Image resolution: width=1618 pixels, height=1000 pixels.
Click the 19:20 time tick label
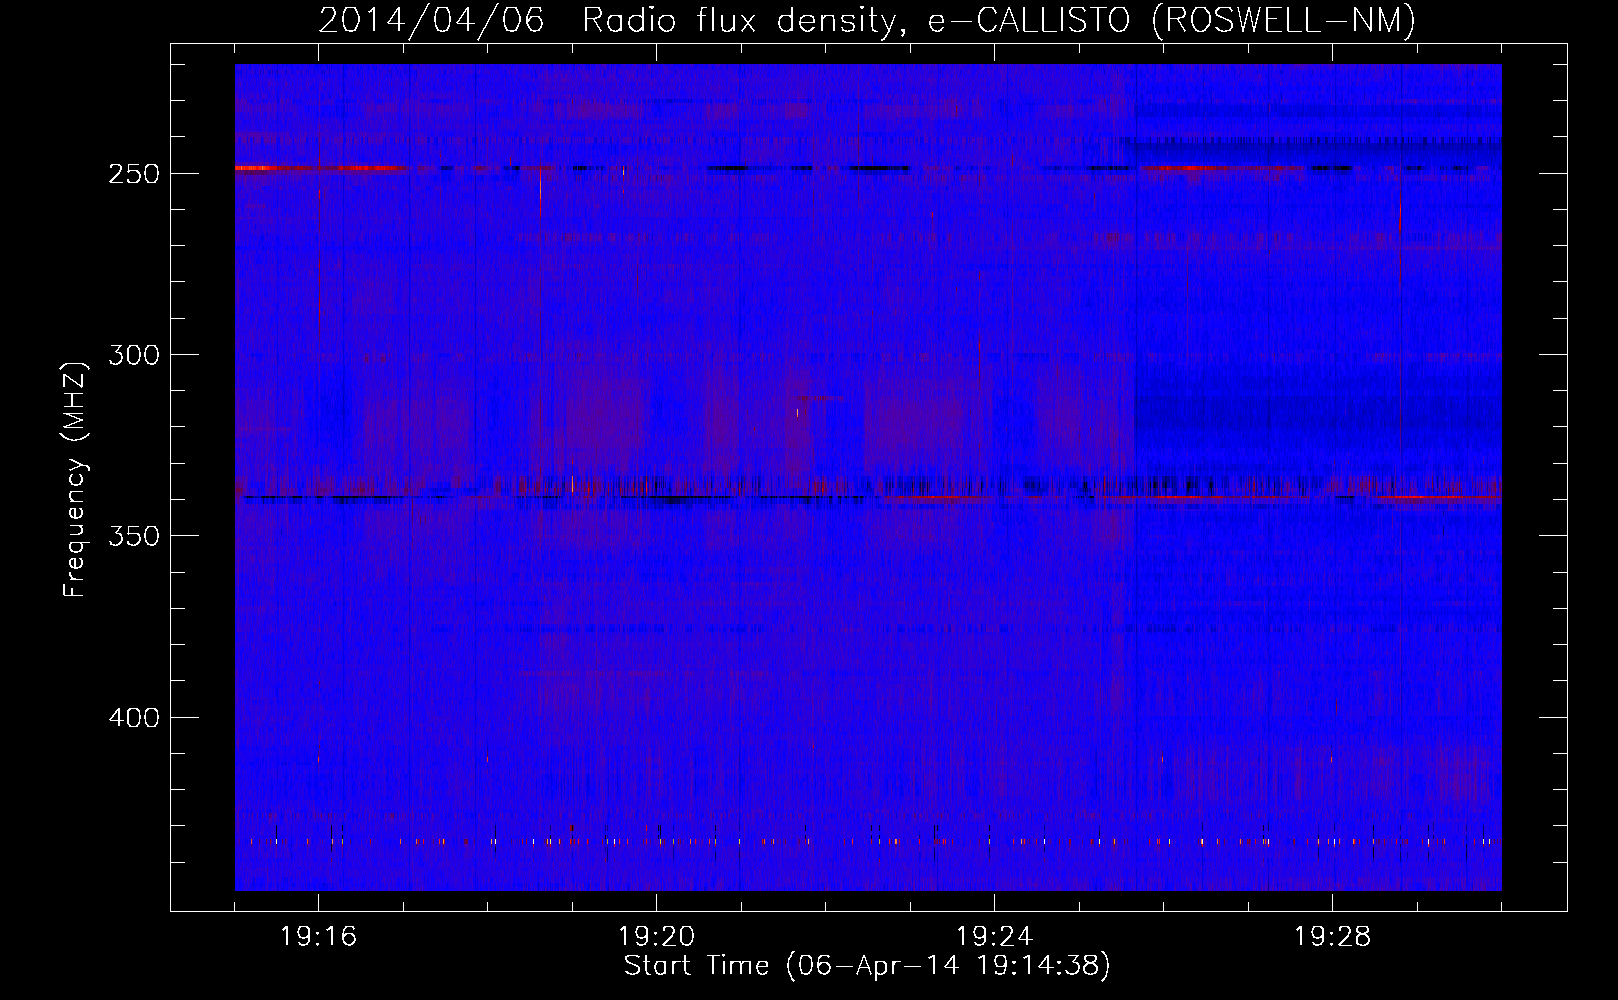[x=656, y=937]
